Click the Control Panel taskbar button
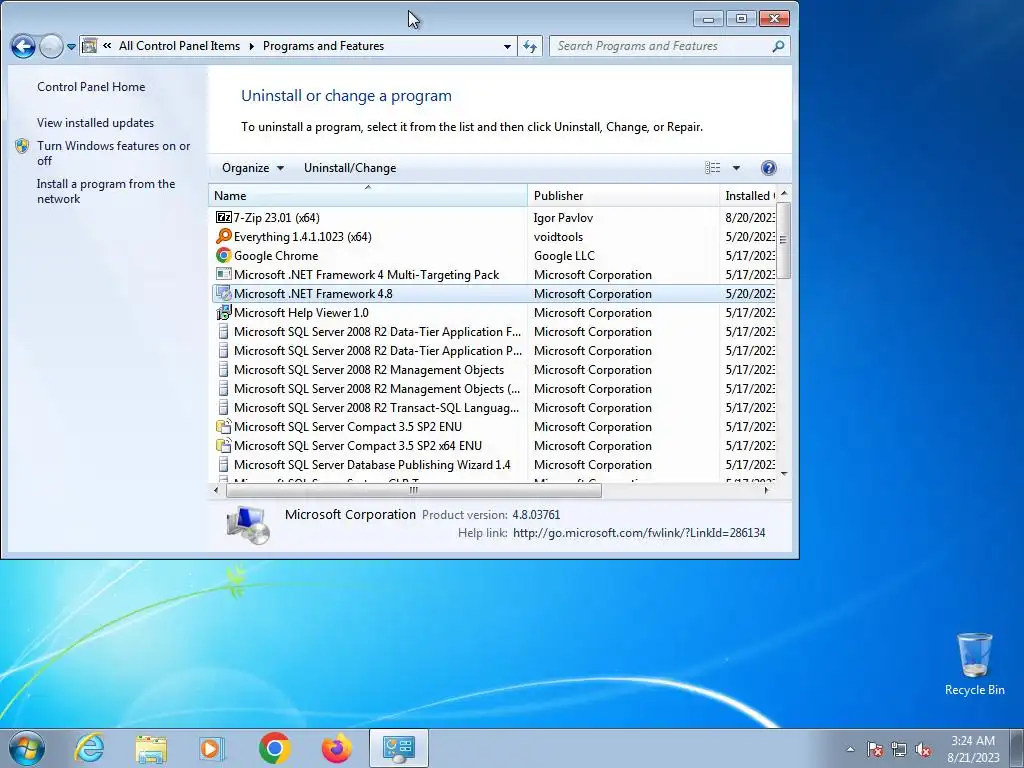Viewport: 1024px width, 768px height. pyautogui.click(x=398, y=748)
